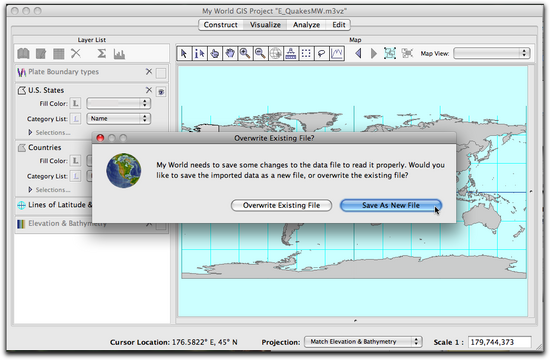Screen dimensions: 550x360
Task: Toggle Plate Boundary types layer visibility box
Action: pos(161,73)
